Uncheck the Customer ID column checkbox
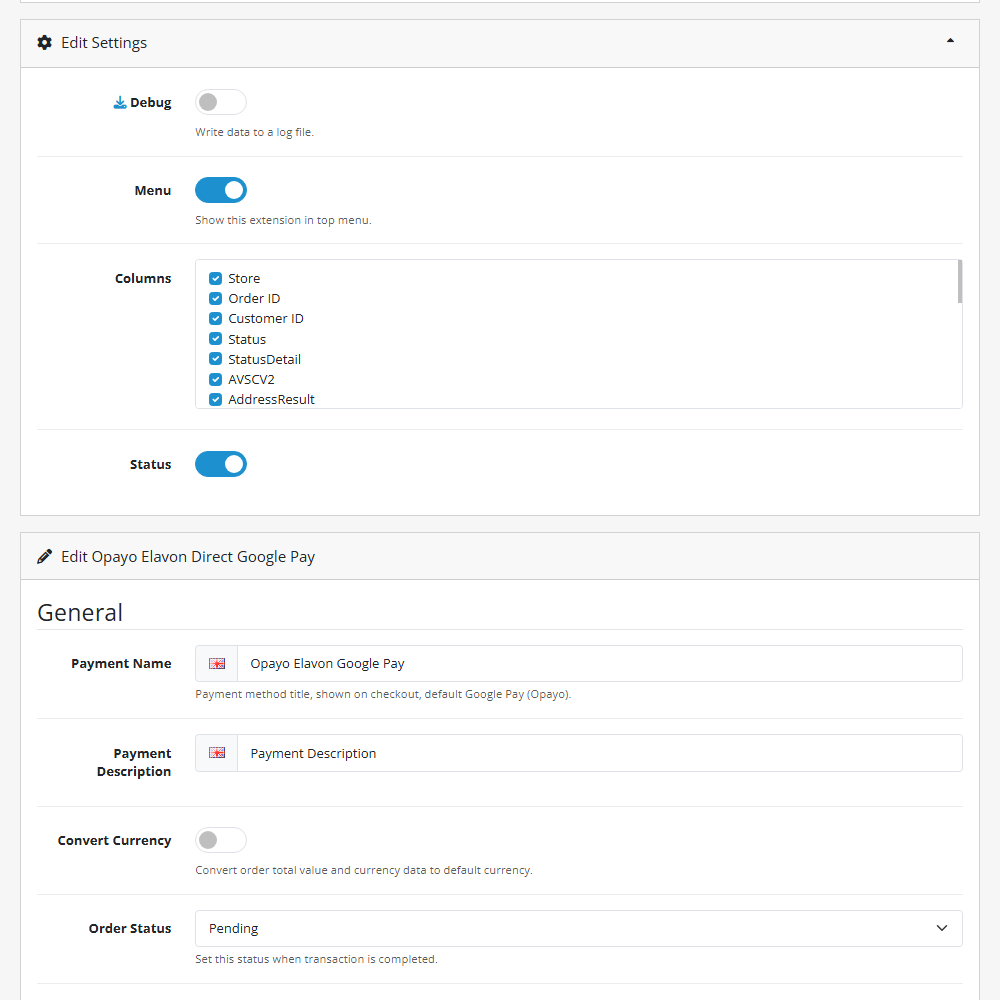Image resolution: width=1000 pixels, height=1000 pixels. point(215,319)
